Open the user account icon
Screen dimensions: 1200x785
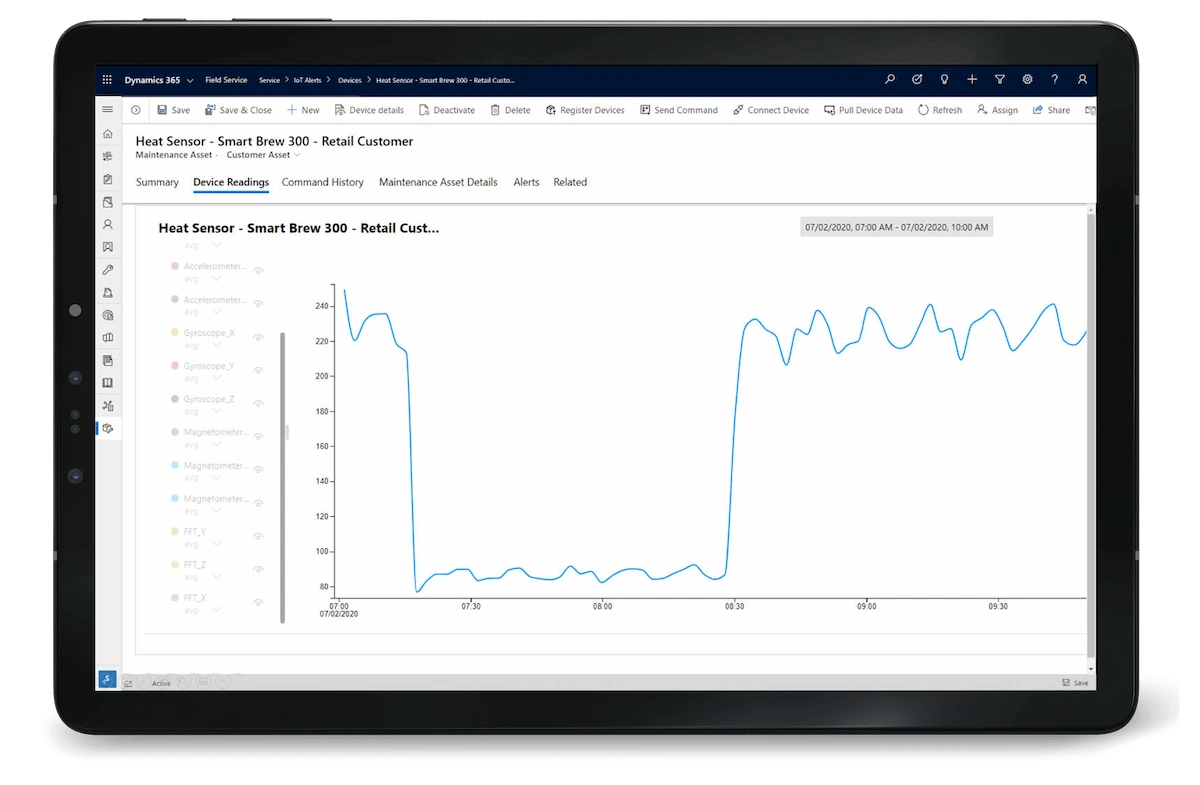pyautogui.click(x=1082, y=80)
